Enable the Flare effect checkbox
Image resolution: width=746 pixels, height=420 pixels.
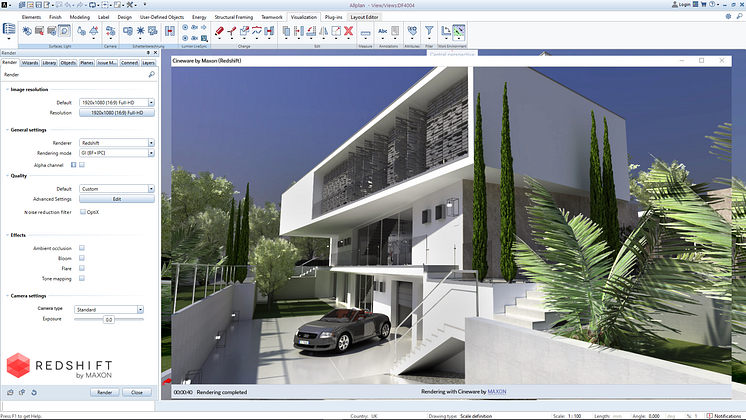[82, 268]
